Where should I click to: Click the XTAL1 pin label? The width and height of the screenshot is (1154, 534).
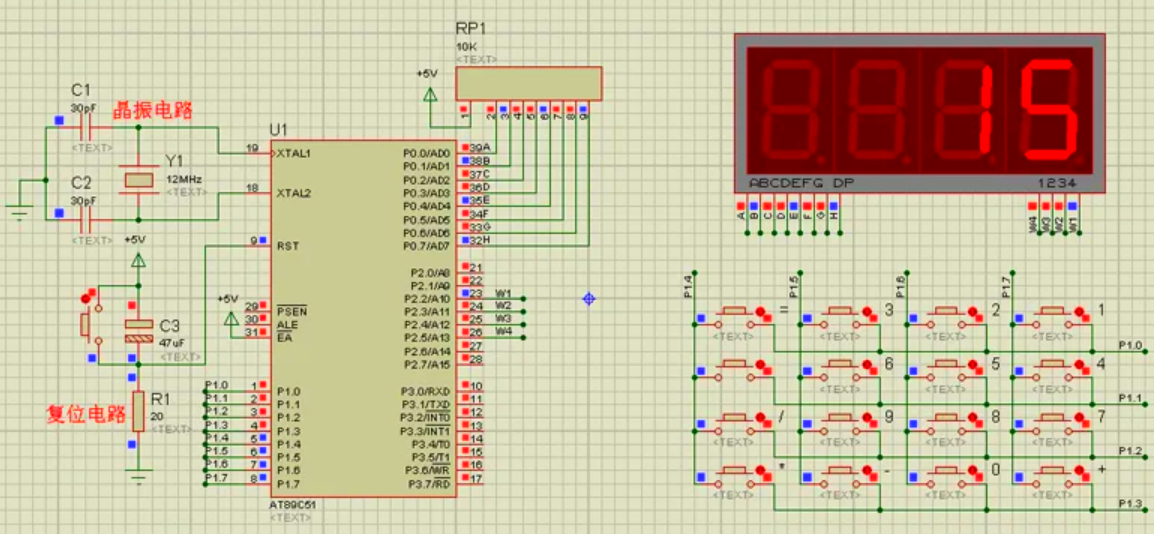click(293, 154)
